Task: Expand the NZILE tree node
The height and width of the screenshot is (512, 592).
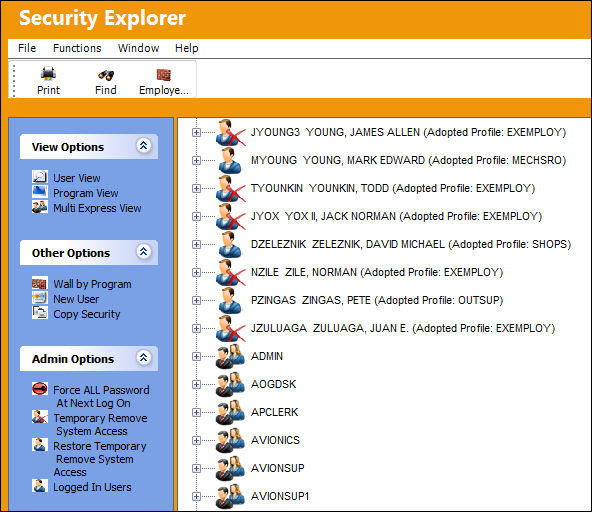Action: point(196,272)
